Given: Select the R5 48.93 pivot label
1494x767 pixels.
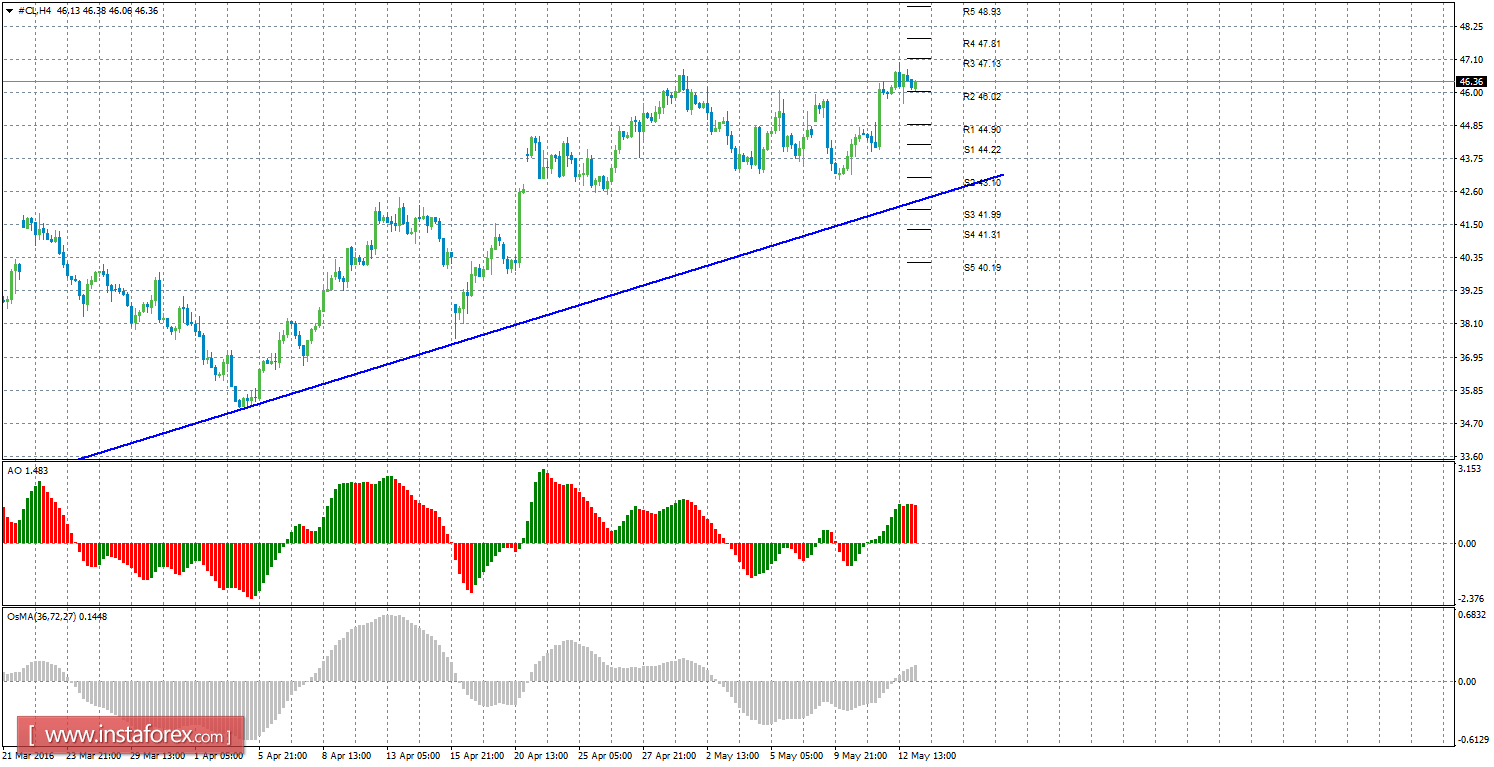Looking at the screenshot, I should [981, 12].
